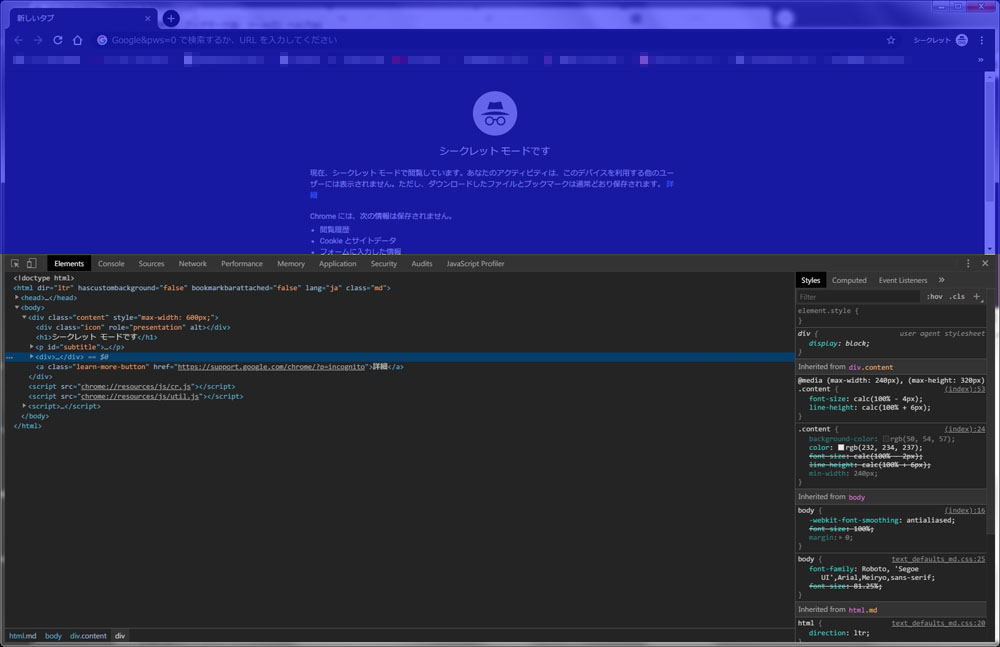The image size is (1000, 647).
Task: Select the Elements tab
Action: 69,264
